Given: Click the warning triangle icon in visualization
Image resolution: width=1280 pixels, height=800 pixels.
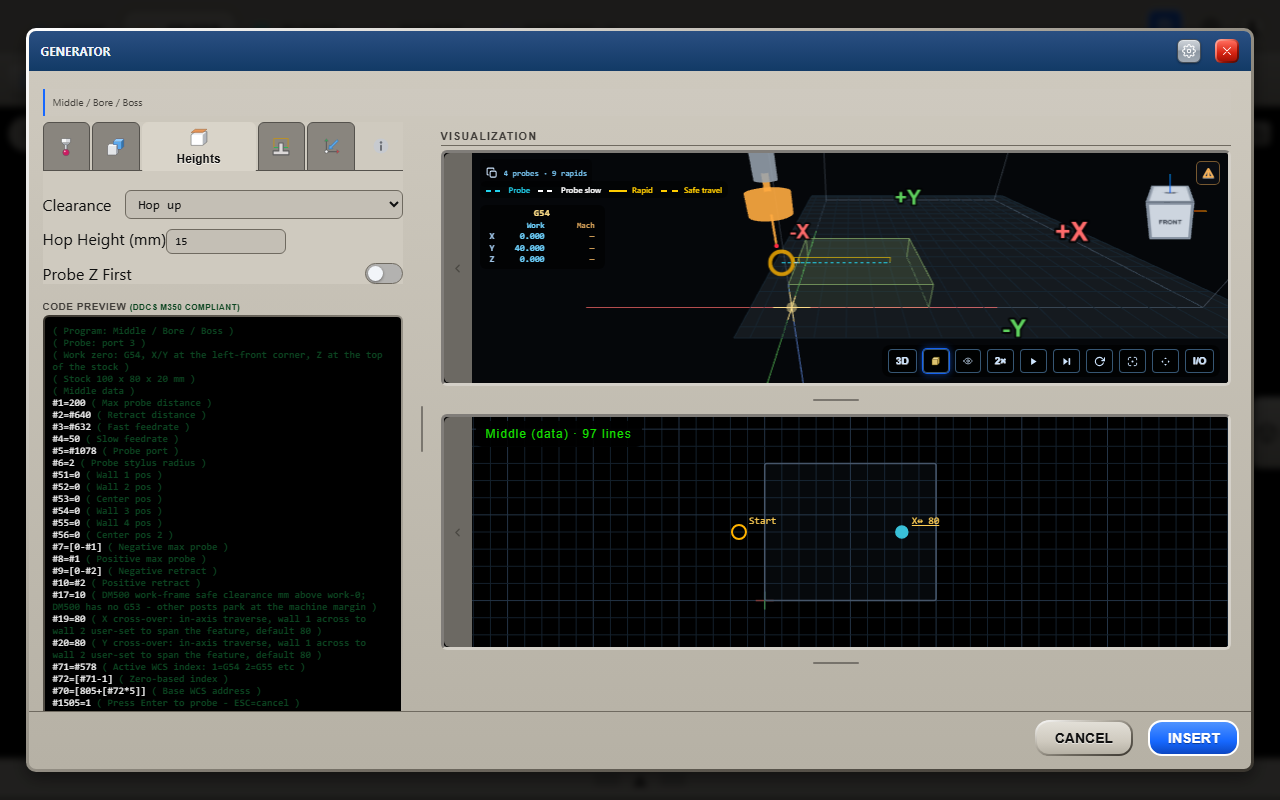Looking at the screenshot, I should pyautogui.click(x=1208, y=173).
